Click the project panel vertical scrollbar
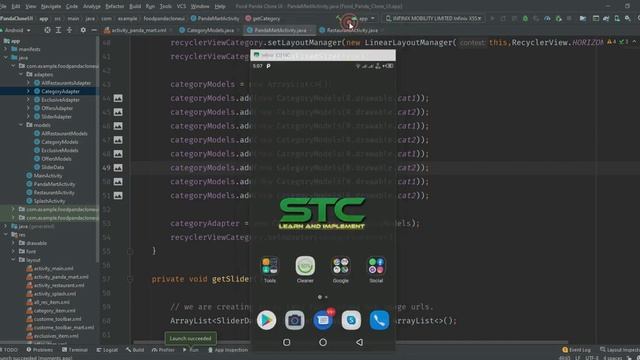This screenshot has height=360, width=640. tap(98, 149)
